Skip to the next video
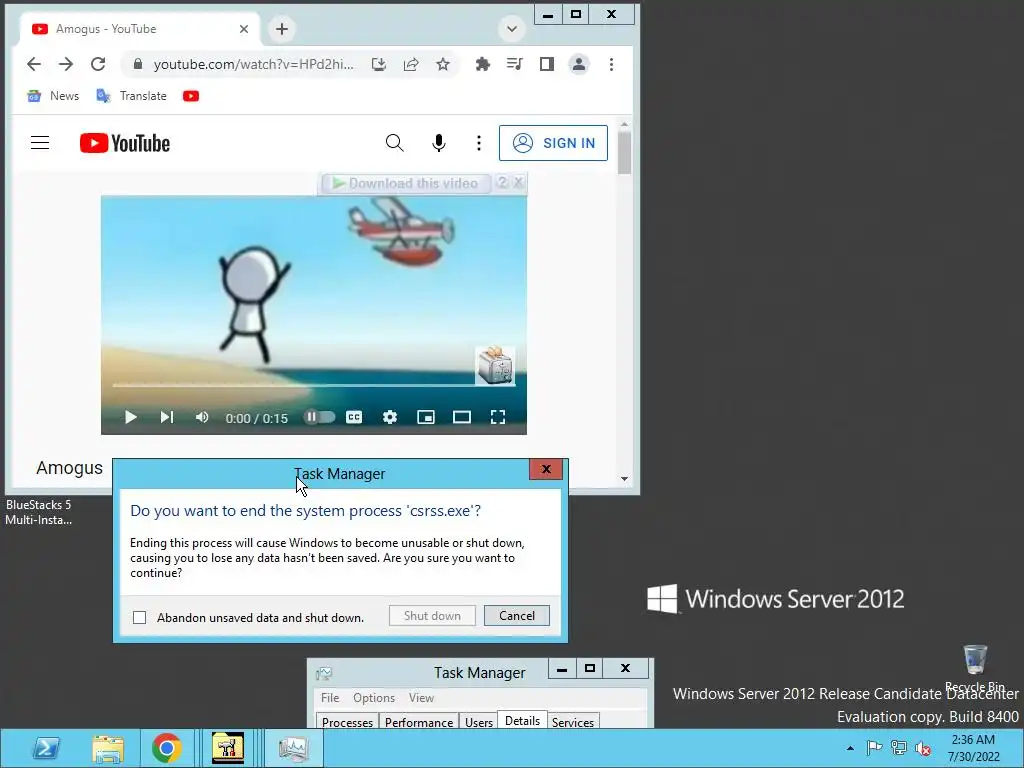The height and width of the screenshot is (768, 1024). (167, 417)
